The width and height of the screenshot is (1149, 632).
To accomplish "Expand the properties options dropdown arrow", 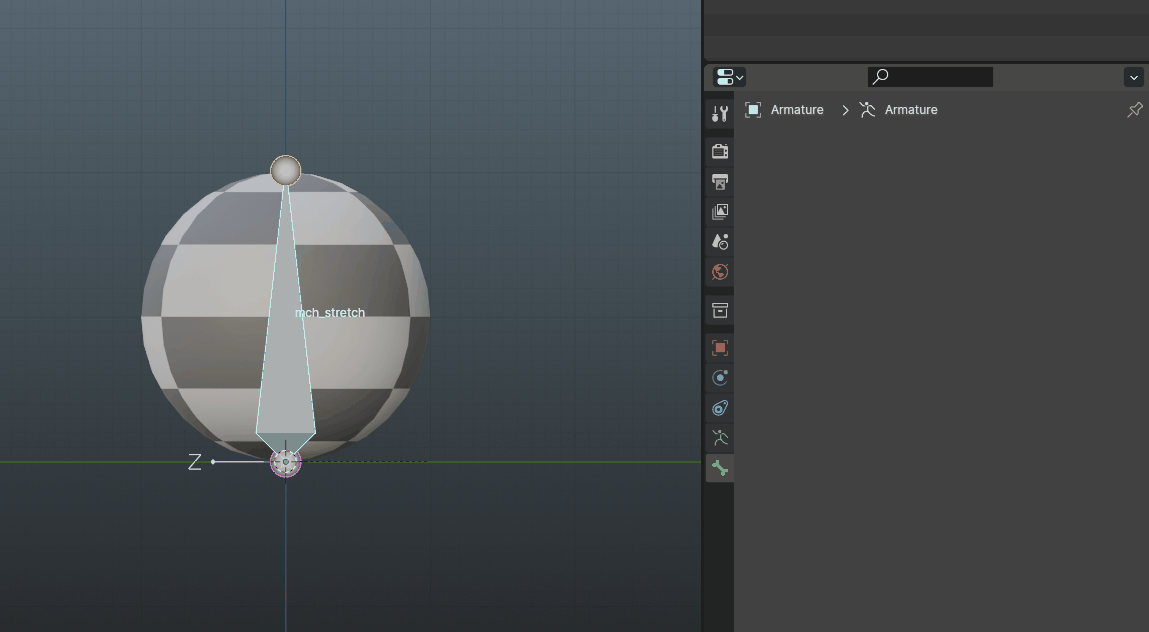I will point(1133,77).
